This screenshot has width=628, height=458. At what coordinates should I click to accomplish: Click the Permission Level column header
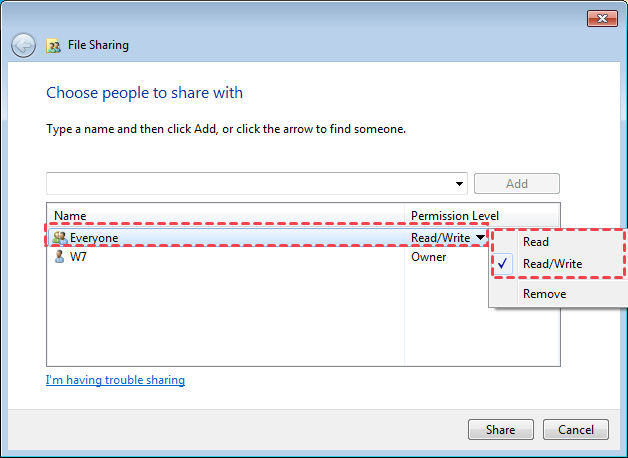(x=455, y=216)
